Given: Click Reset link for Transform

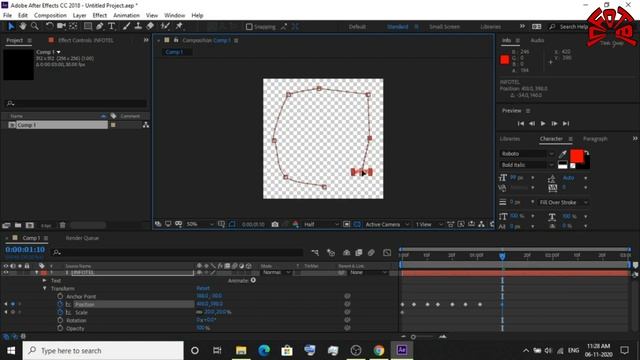Looking at the screenshot, I should click(x=203, y=288).
